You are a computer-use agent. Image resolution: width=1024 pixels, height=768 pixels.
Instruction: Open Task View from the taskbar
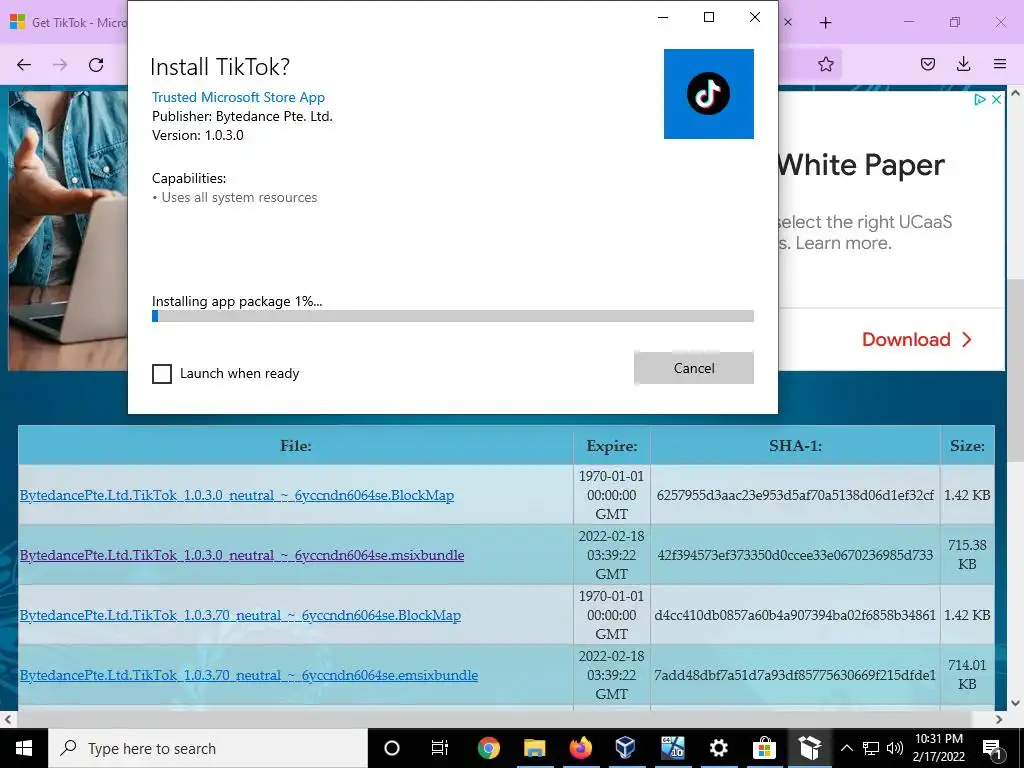point(440,748)
